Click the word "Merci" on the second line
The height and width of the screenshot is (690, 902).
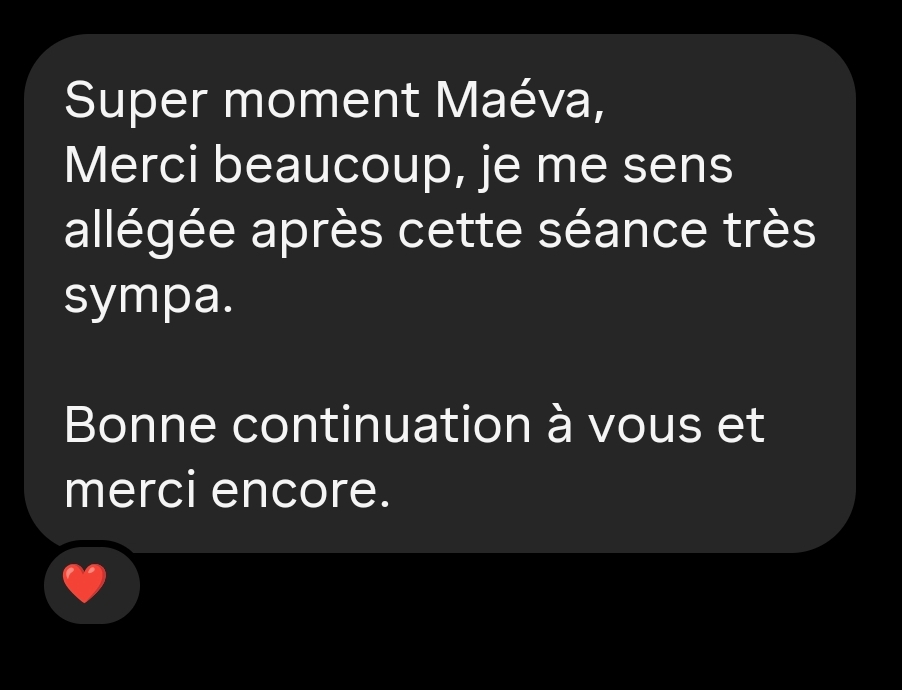coord(131,165)
